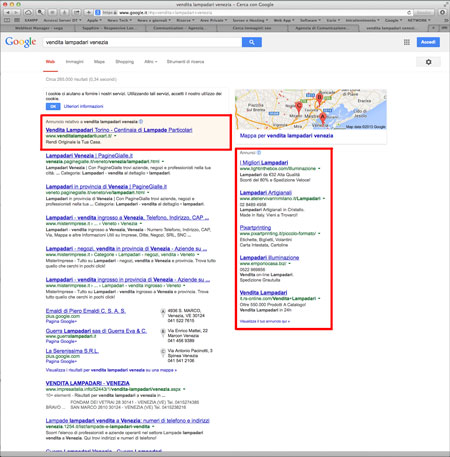Click info icon beside 'Annunci' heading
450x457 pixels.
(x=259, y=153)
